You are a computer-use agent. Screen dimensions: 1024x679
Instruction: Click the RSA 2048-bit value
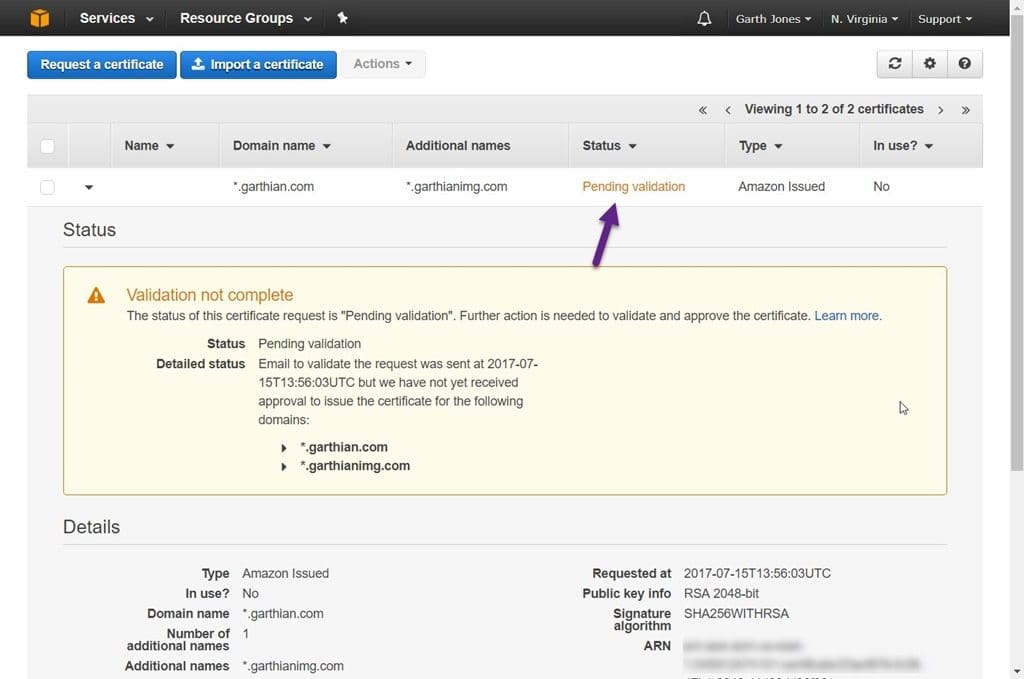[721, 593]
